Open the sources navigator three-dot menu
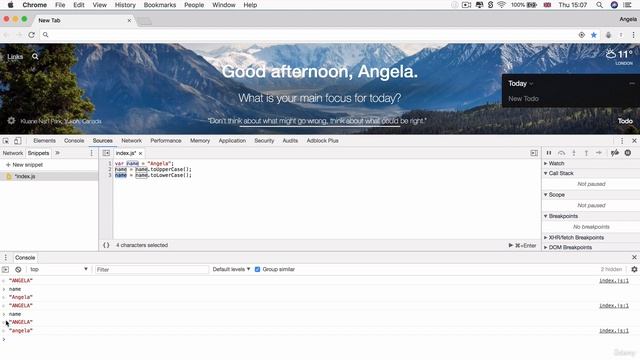Viewport: 640px width, 360px height. click(91, 153)
